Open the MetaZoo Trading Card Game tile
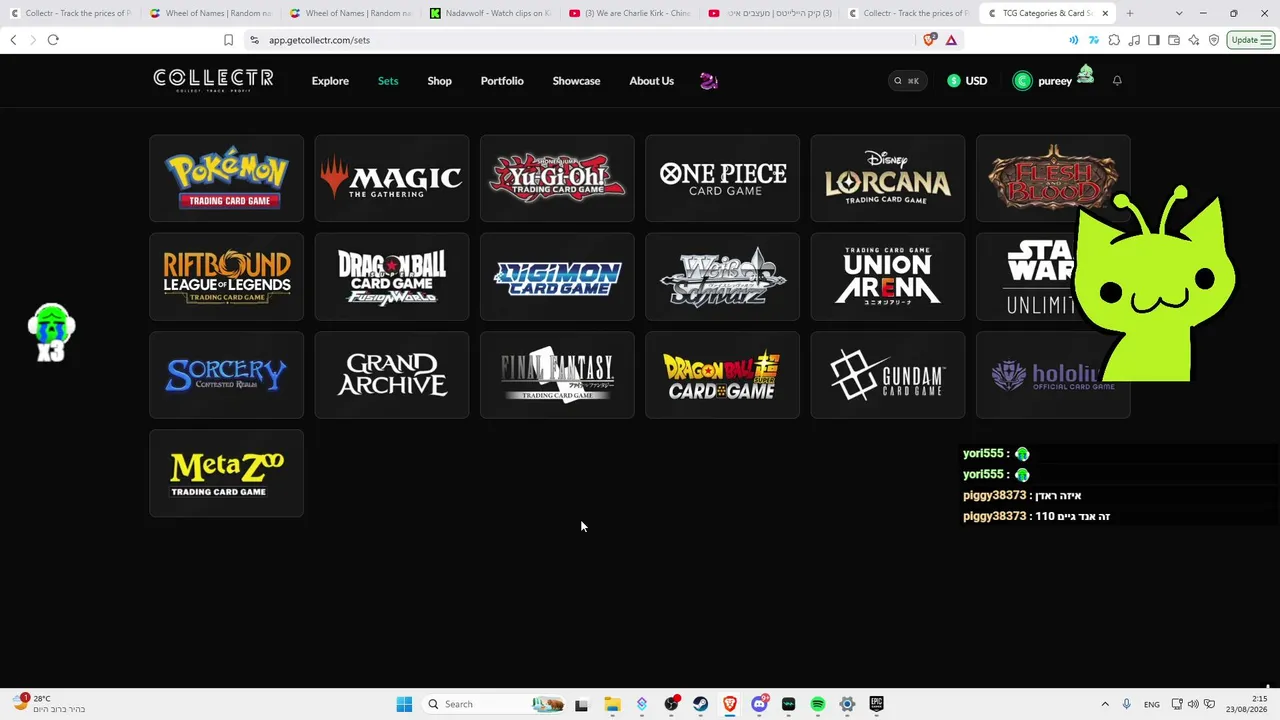Viewport: 1280px width, 720px height. click(x=226, y=473)
